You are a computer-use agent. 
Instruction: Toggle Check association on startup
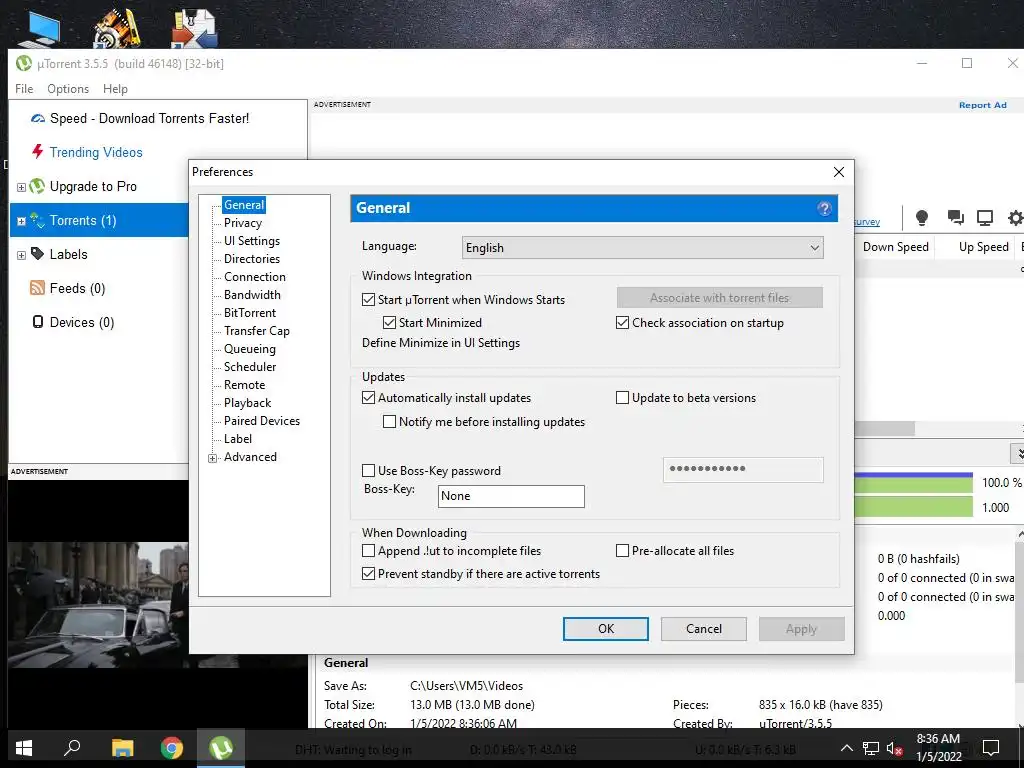pyautogui.click(x=622, y=323)
